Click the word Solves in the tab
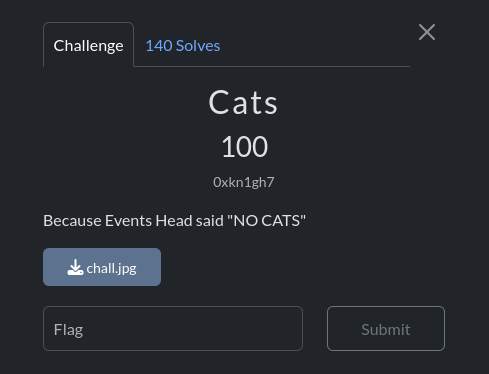The image size is (489, 374). (198, 46)
